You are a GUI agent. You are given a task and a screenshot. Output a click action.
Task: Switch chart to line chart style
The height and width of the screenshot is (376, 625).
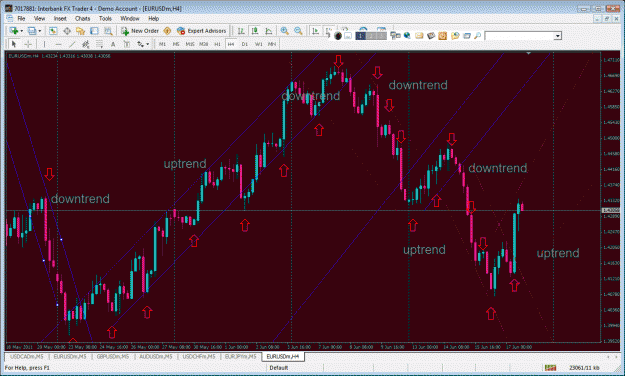click(269, 31)
